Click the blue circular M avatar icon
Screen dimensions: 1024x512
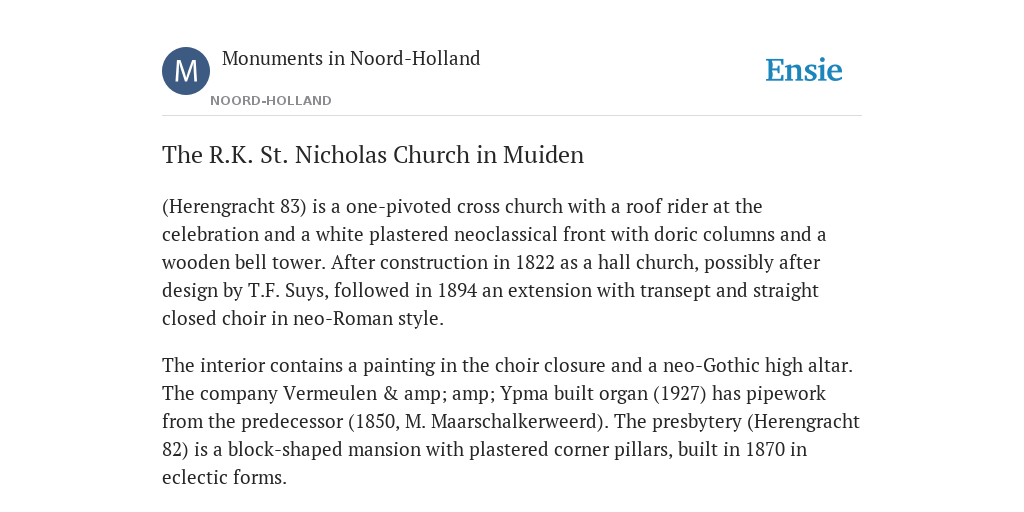[x=186, y=71]
